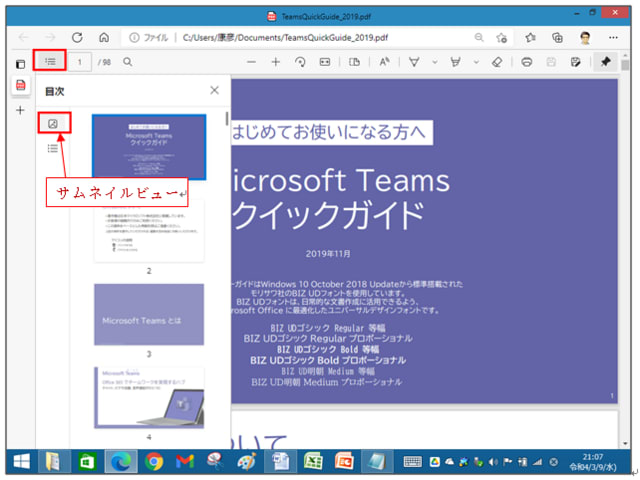The height and width of the screenshot is (480, 640).
Task: Click the Save as icon
Action: coord(576,62)
